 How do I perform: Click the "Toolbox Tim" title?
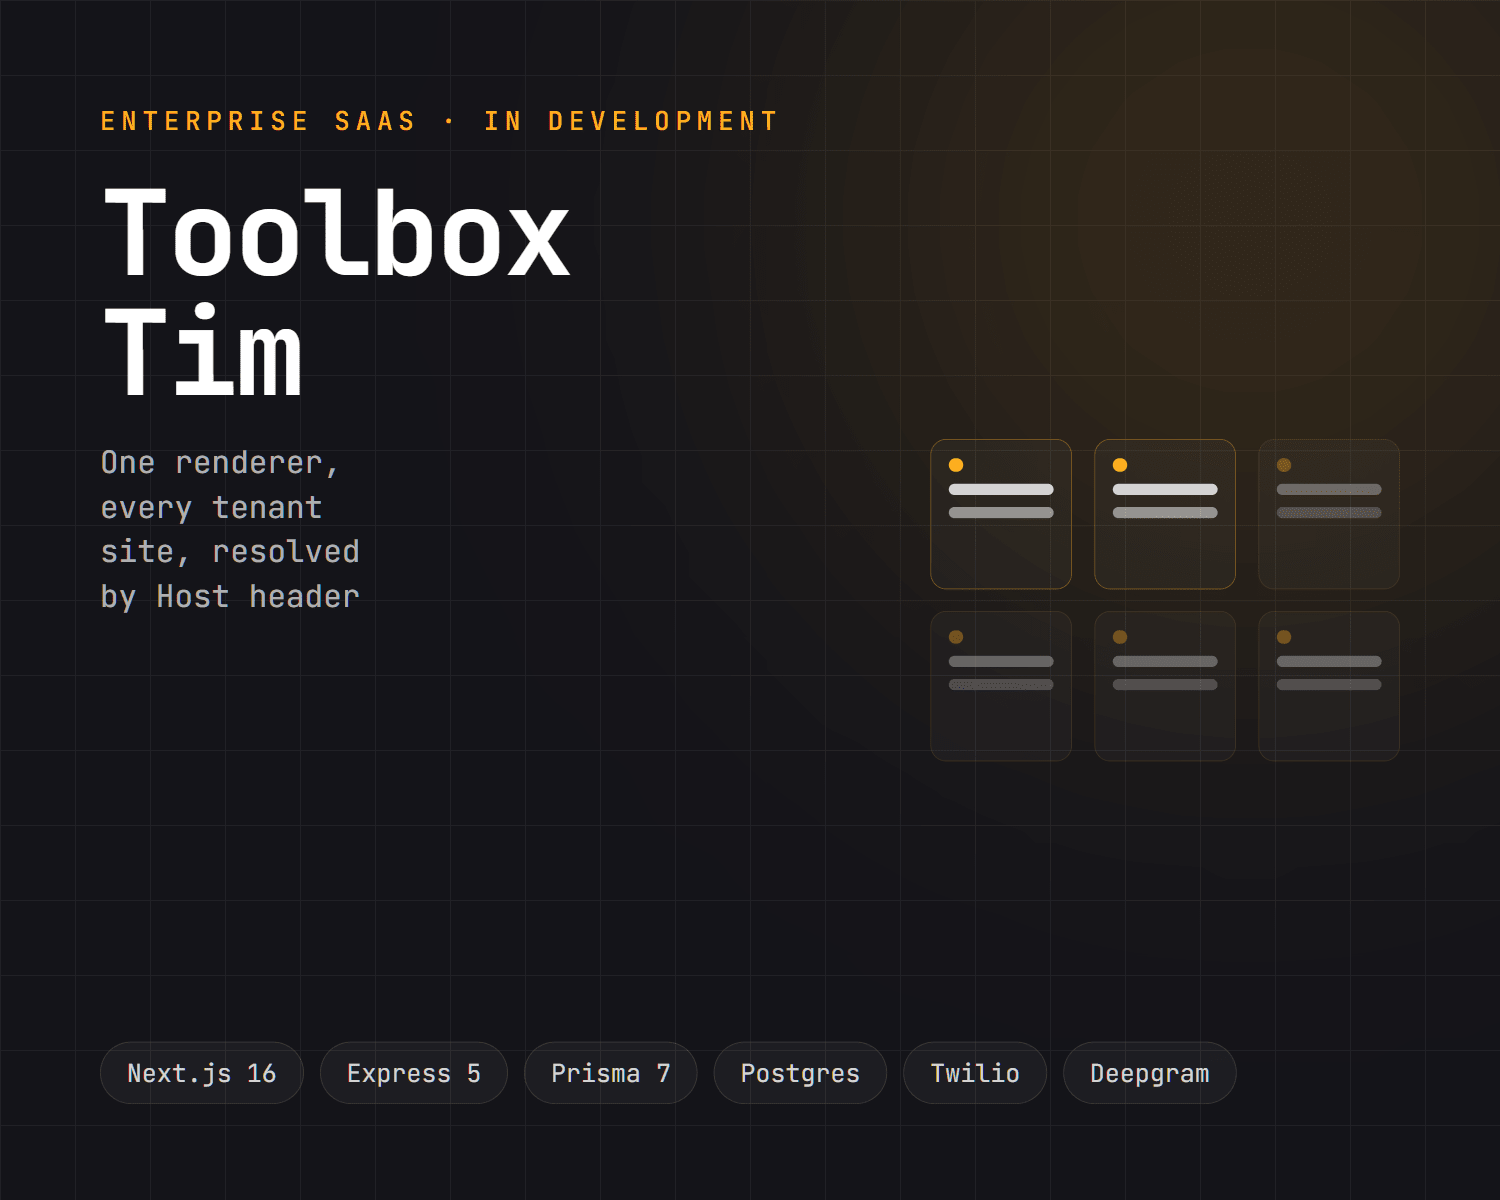337,292
